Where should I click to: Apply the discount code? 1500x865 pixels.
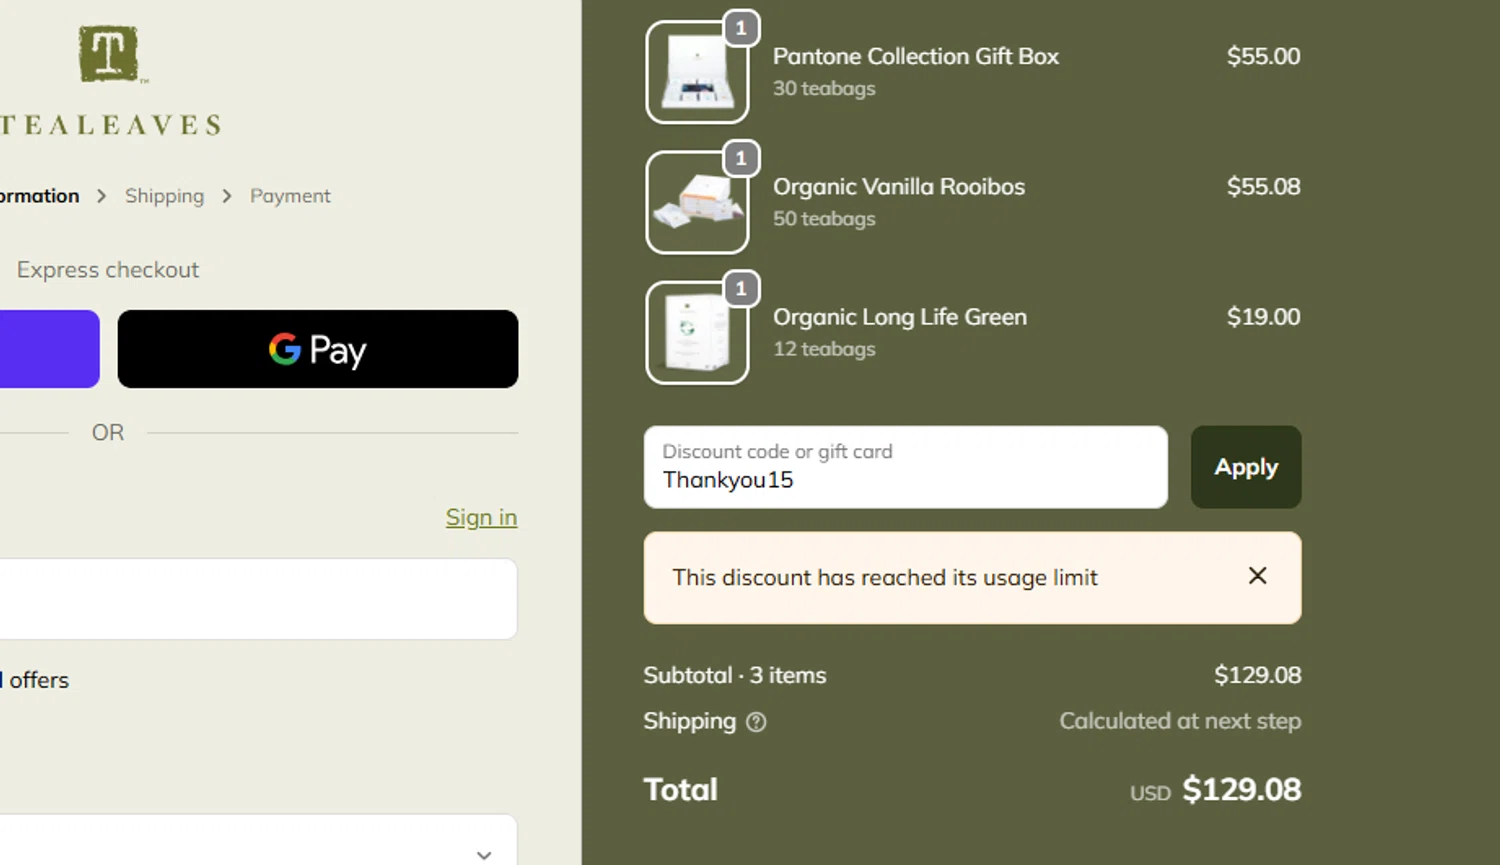[1246, 467]
